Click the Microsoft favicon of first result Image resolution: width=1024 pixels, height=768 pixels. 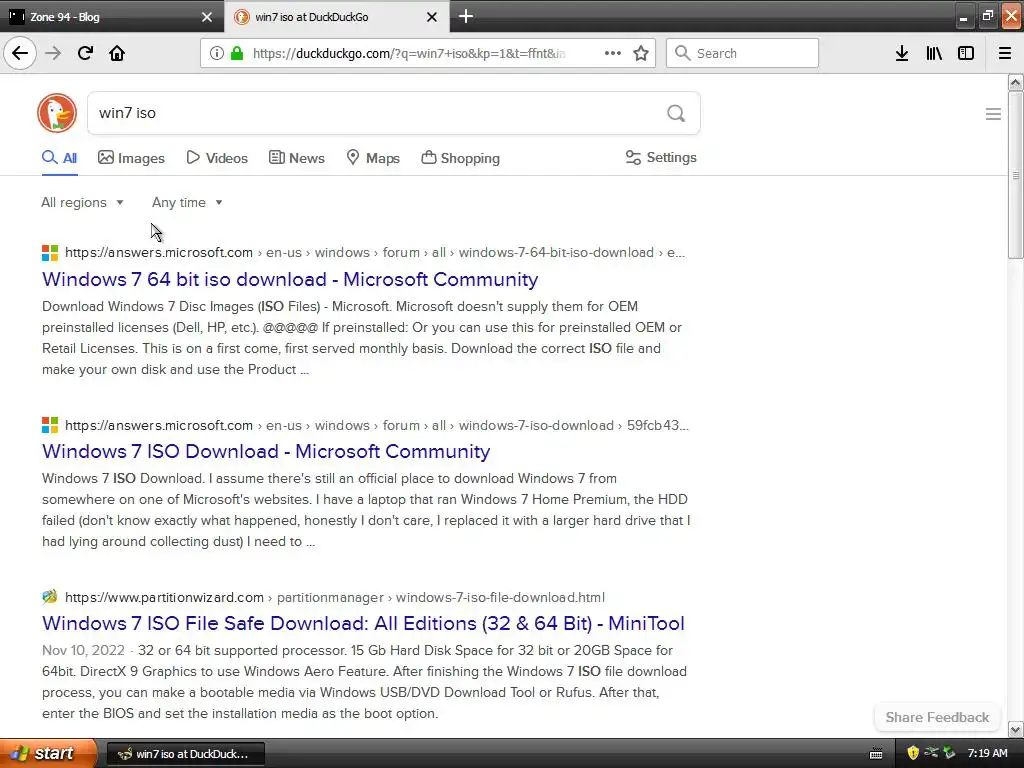50,253
